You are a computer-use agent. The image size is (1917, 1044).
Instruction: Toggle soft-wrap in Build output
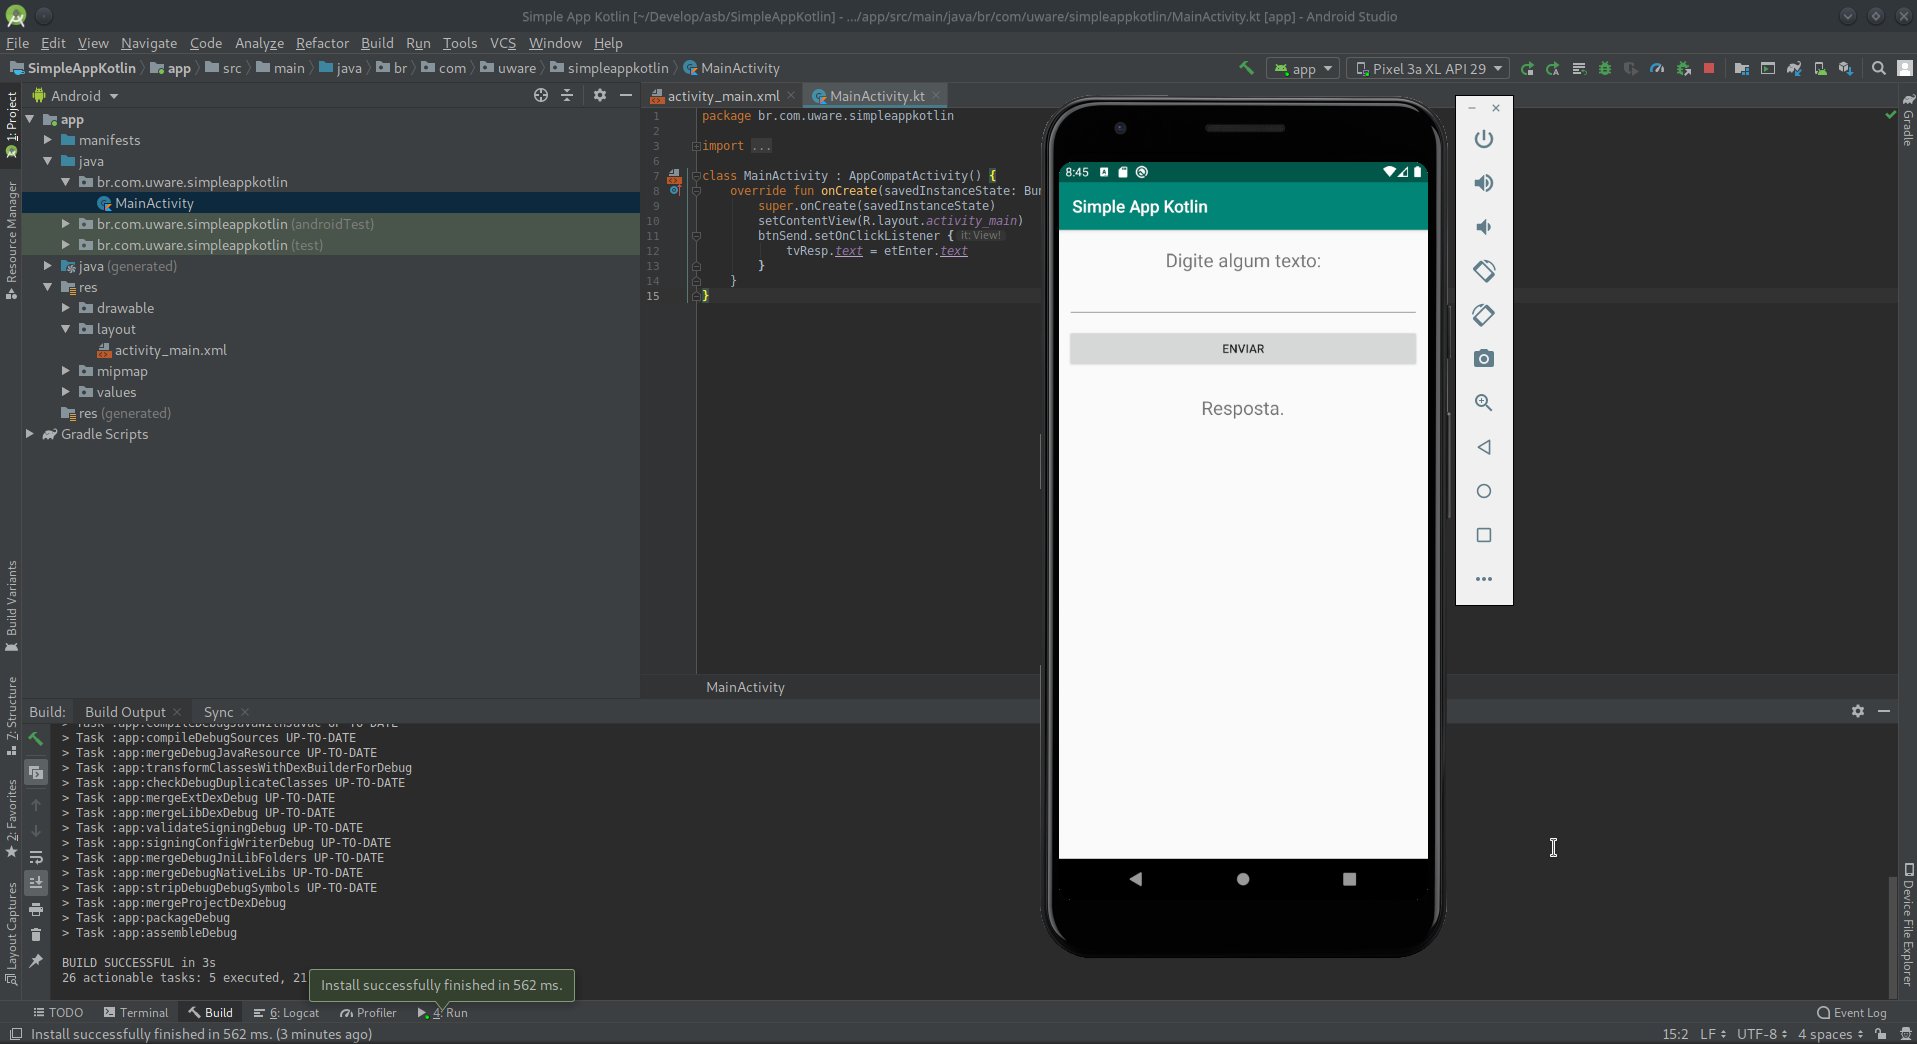tap(36, 857)
